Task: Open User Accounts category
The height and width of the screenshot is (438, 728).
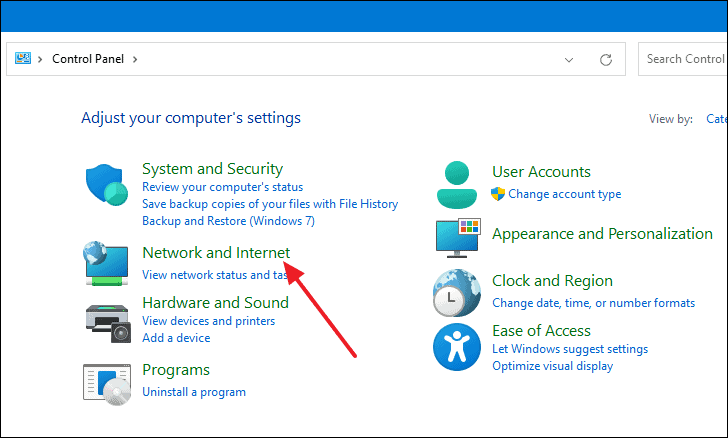Action: 541,172
